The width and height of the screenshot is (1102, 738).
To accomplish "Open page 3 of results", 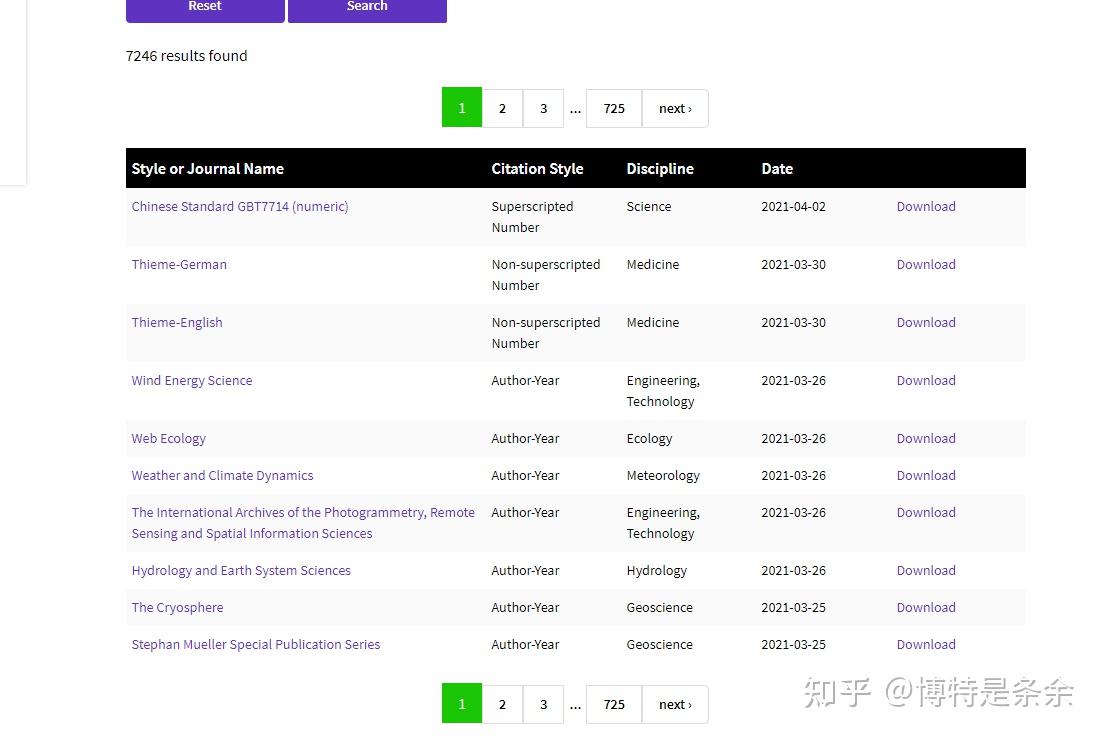I will (x=543, y=108).
